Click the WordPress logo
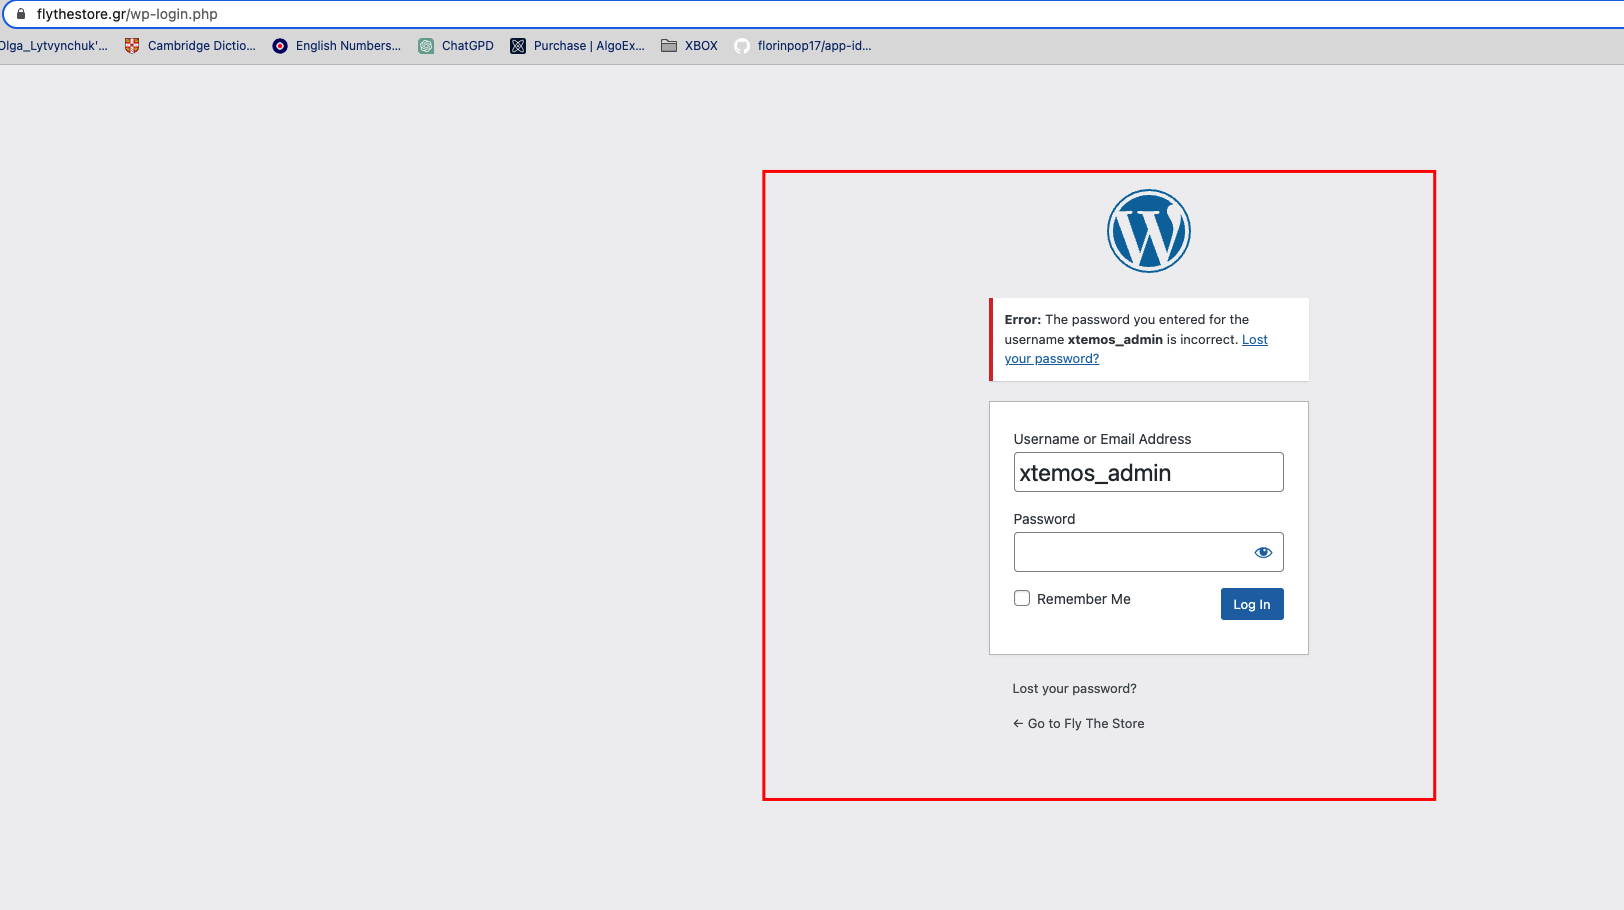This screenshot has width=1624, height=910. [x=1148, y=231]
